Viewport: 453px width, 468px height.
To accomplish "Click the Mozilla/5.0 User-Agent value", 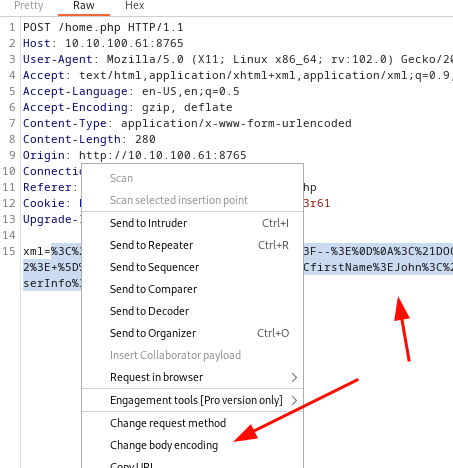I will tap(145, 59).
